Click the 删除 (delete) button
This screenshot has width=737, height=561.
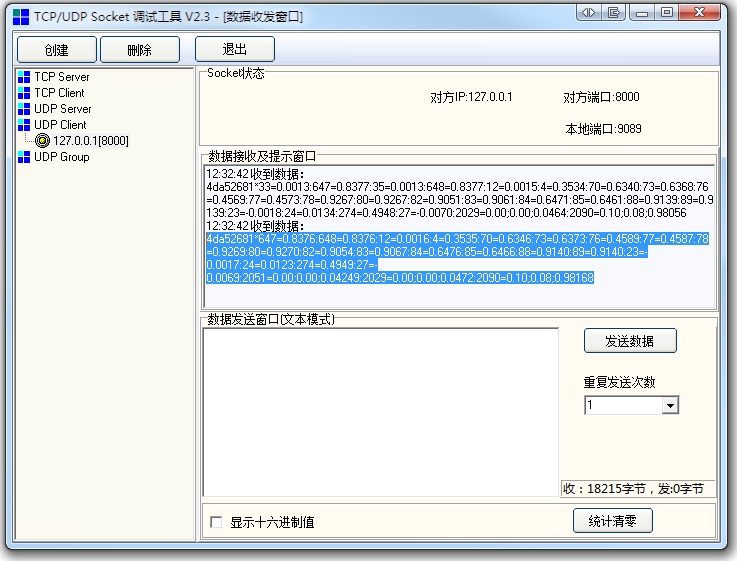pos(140,49)
